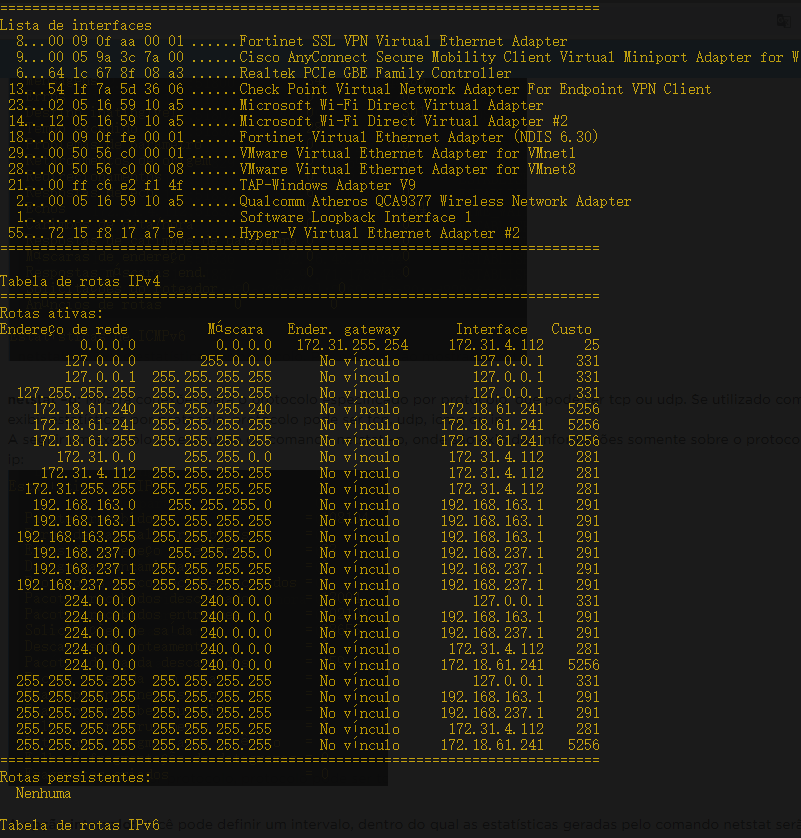Click the 'Nenhuma' text under persistent routes
Screen dimensions: 801x838
(44, 793)
